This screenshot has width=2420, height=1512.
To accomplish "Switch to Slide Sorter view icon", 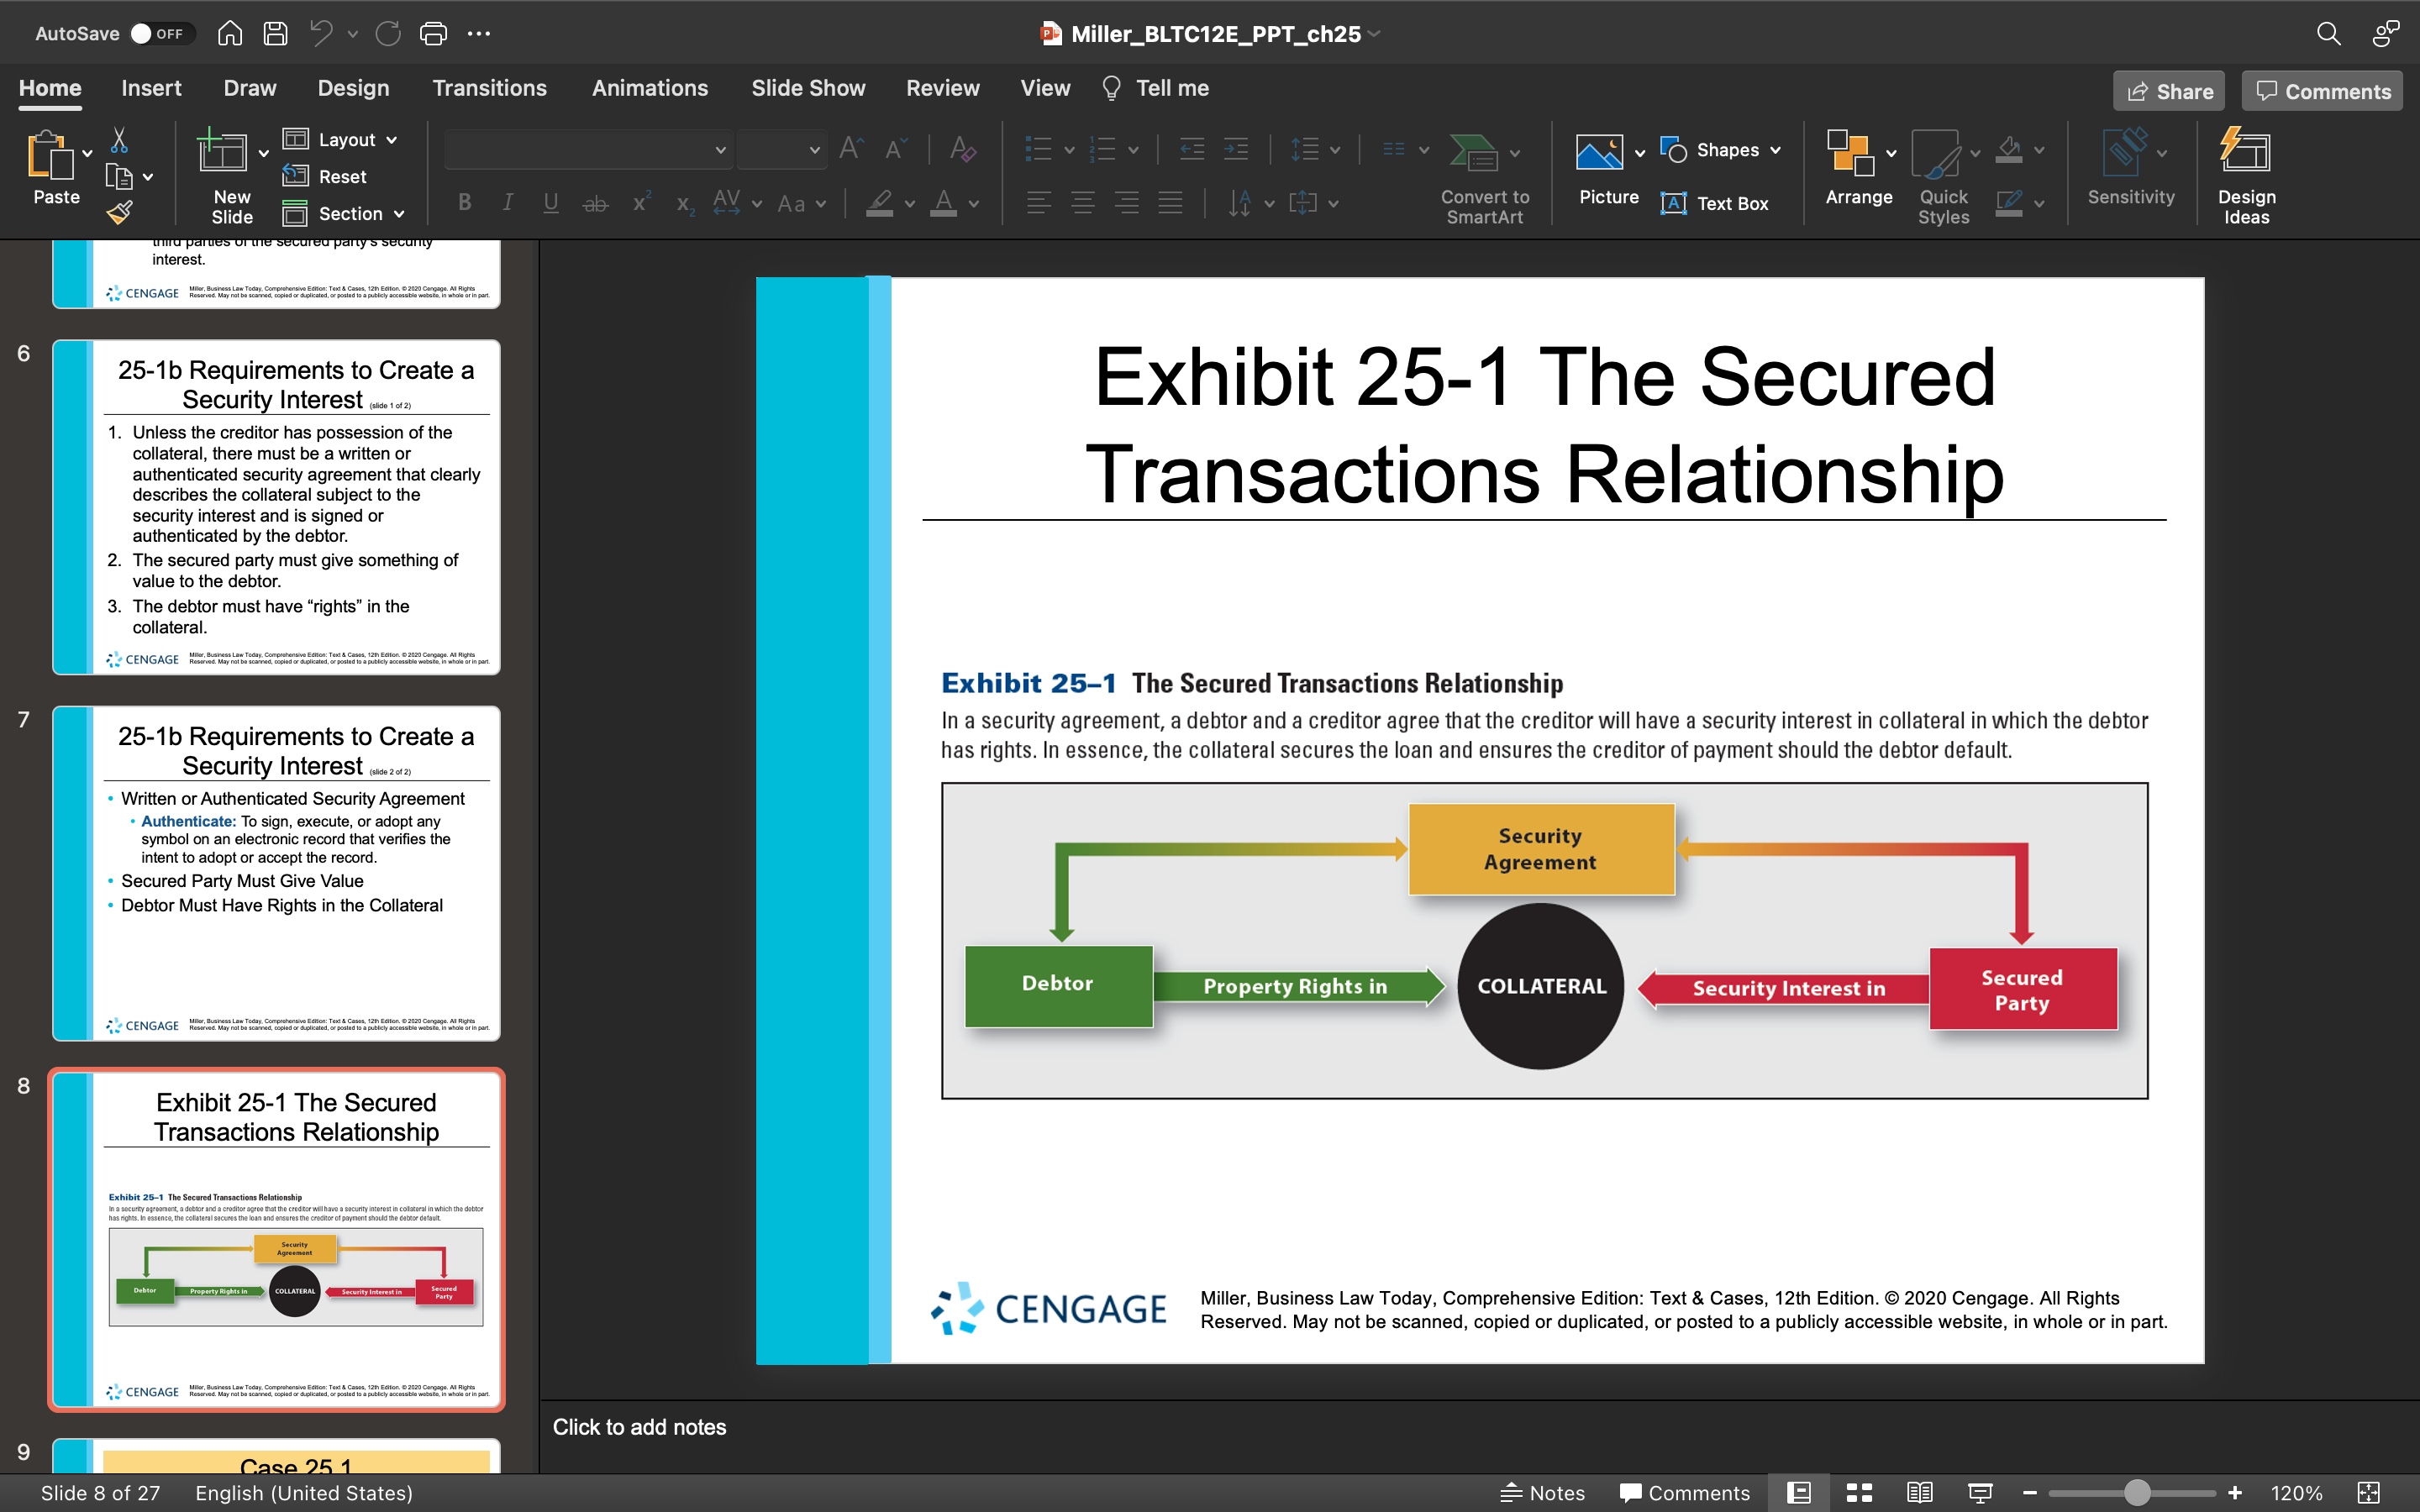I will coord(1859,1493).
